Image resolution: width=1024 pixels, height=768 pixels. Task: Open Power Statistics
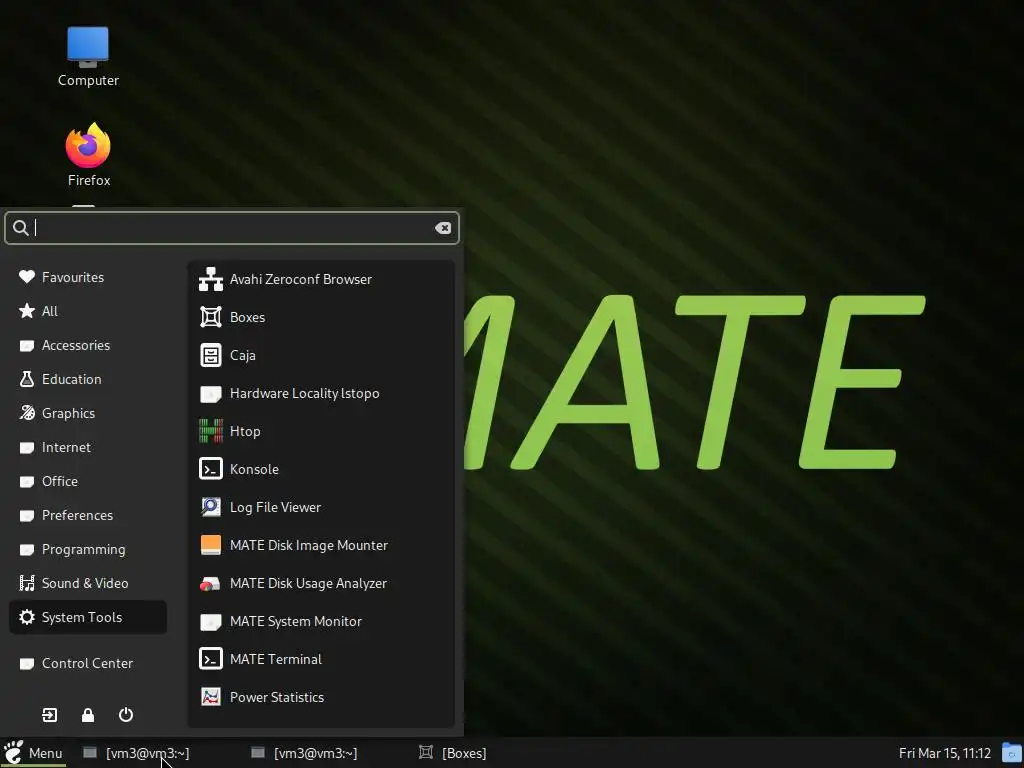[x=321, y=697]
